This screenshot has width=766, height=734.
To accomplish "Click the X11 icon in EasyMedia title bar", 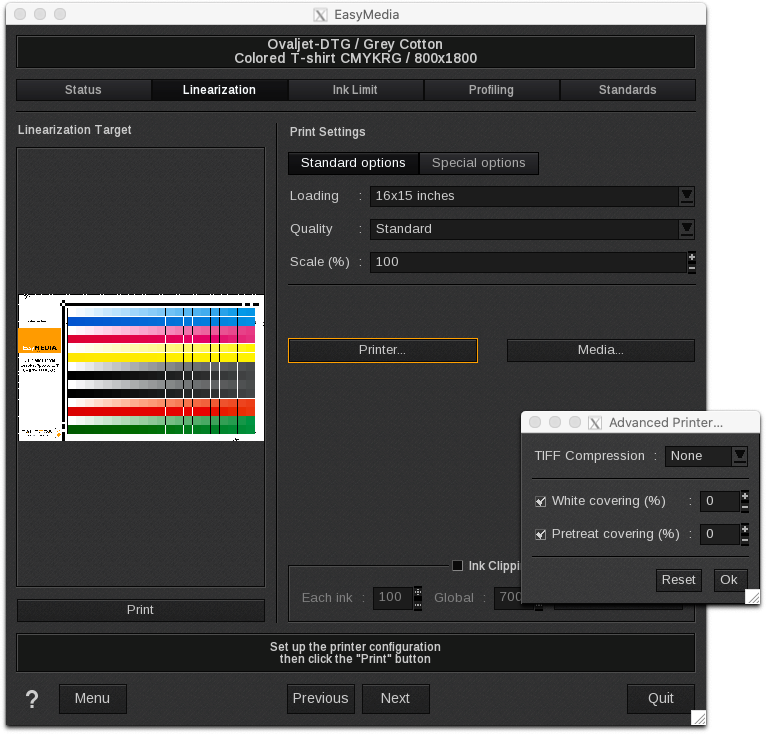I will tap(320, 15).
